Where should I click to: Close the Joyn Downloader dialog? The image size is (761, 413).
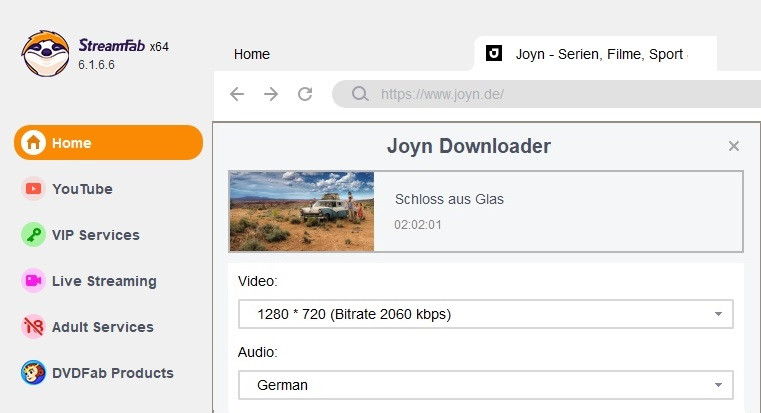(734, 146)
